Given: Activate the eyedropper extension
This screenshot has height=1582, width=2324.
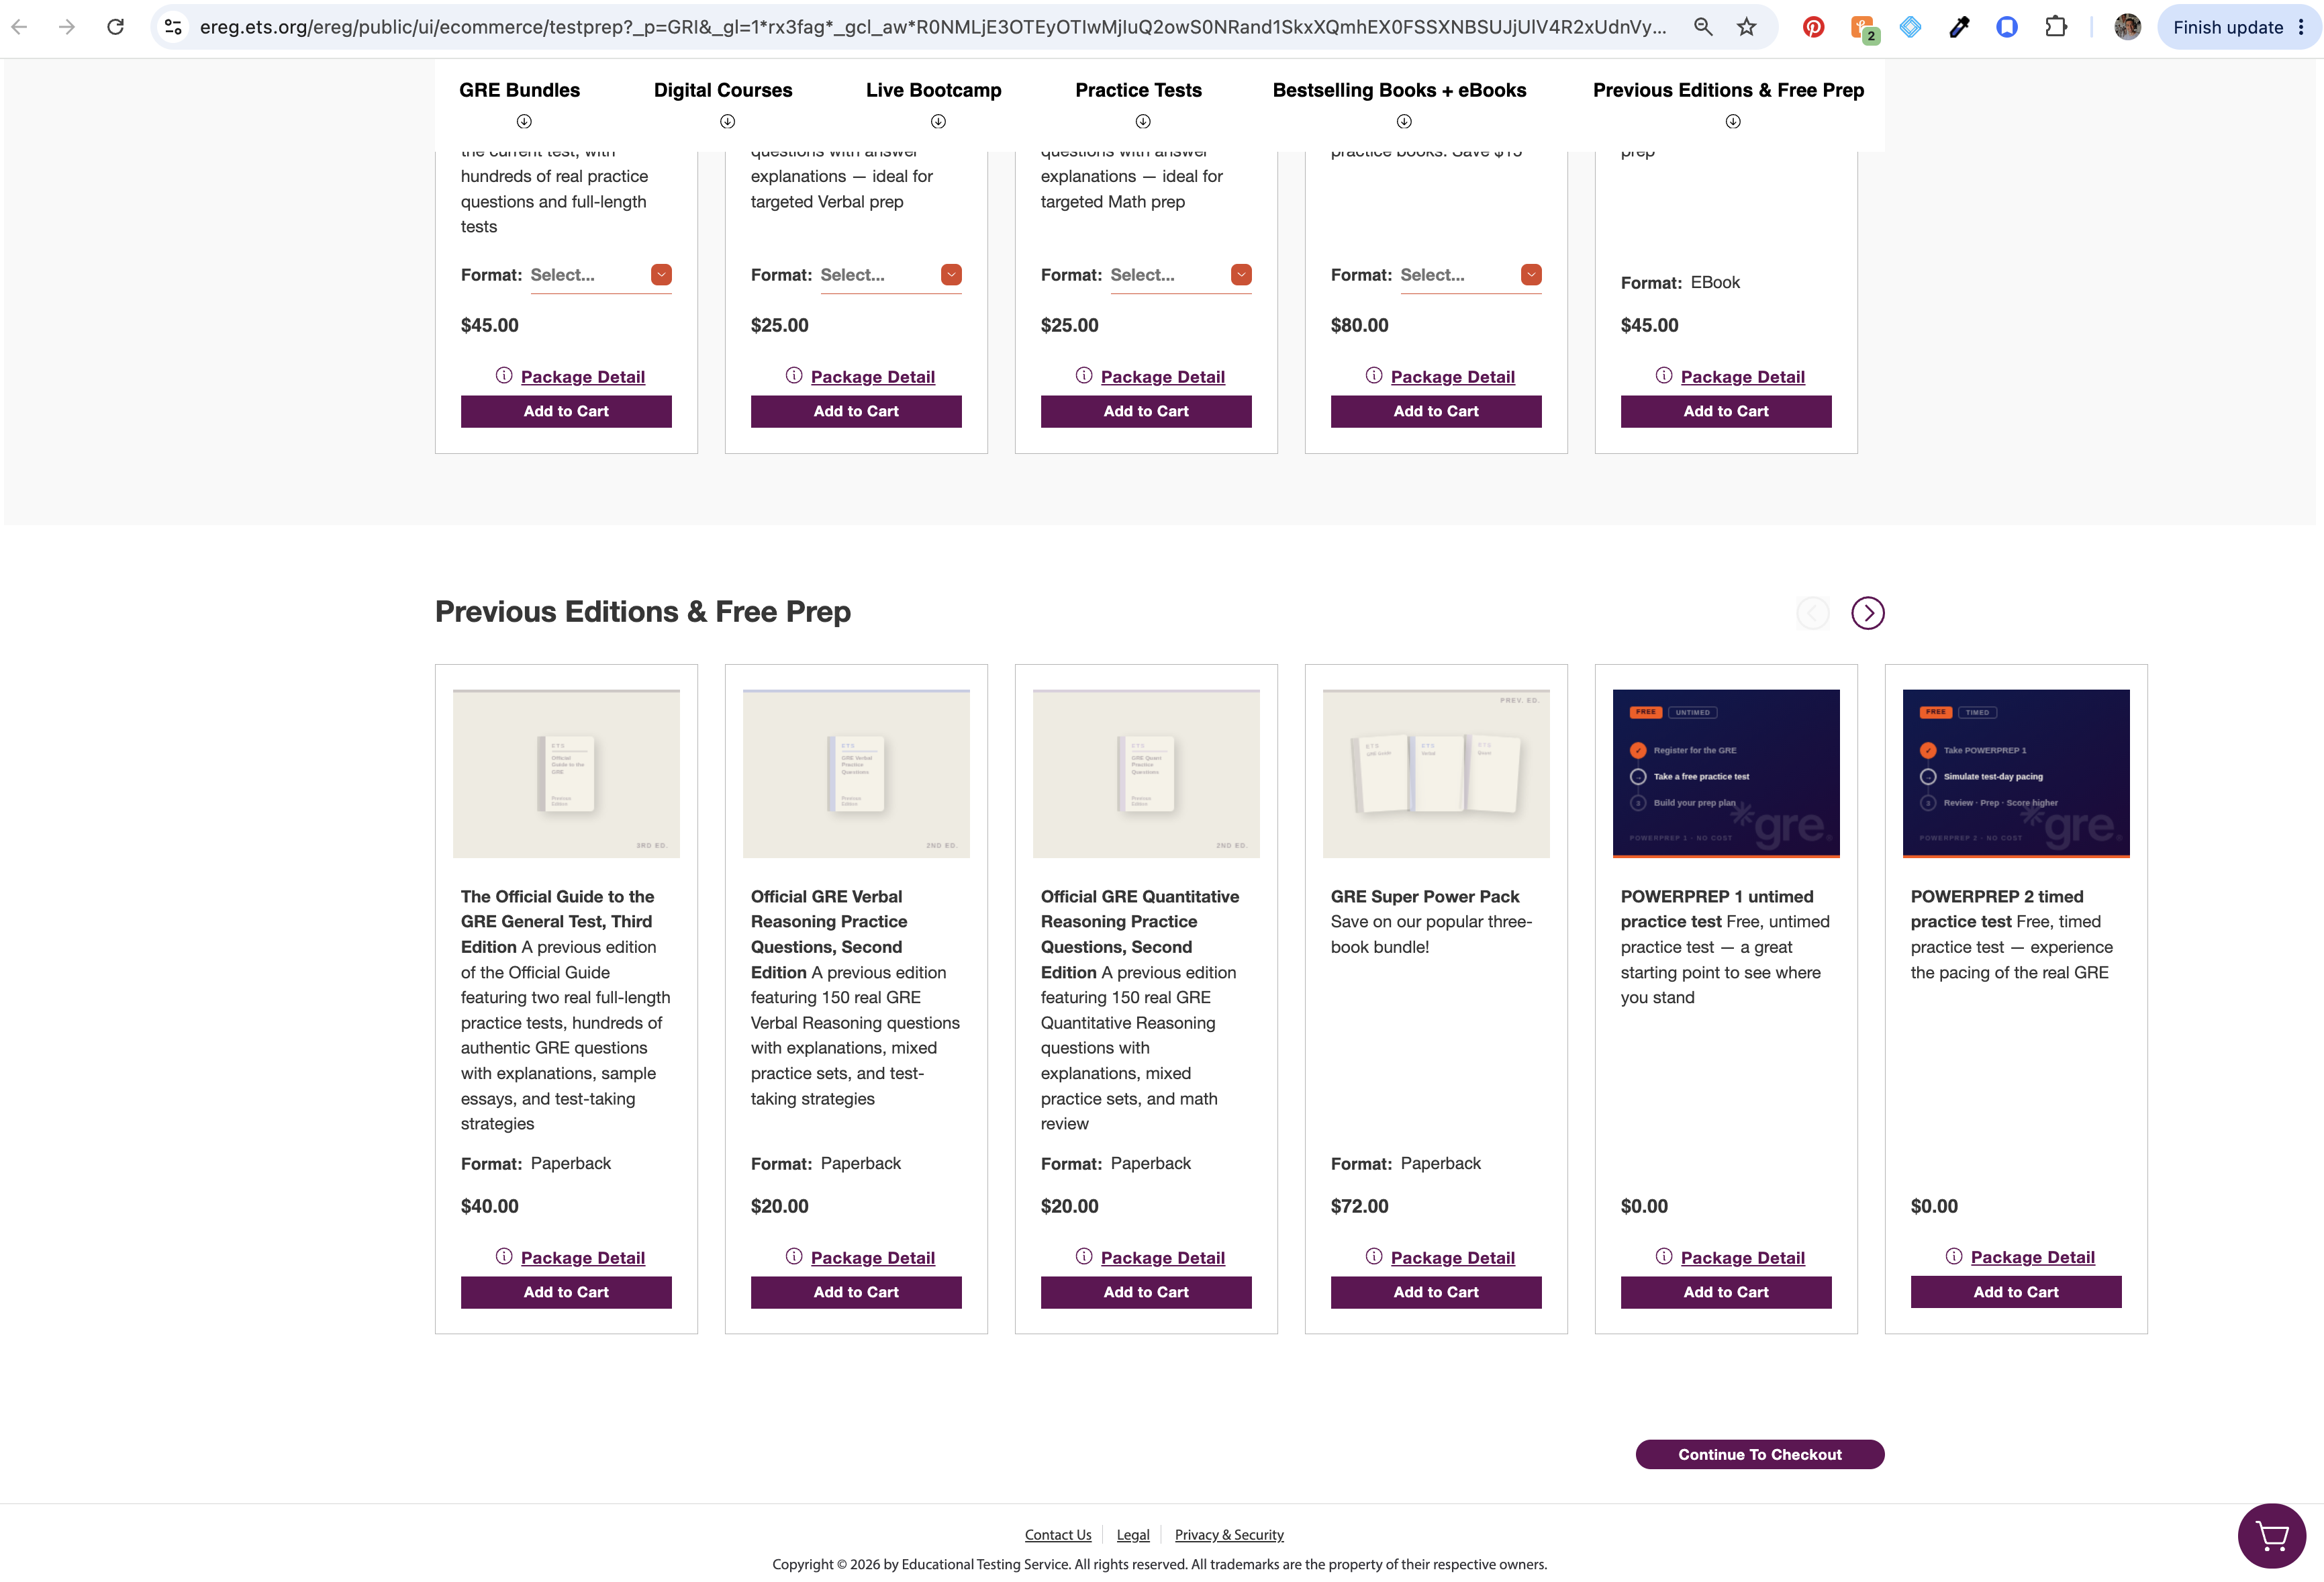Looking at the screenshot, I should (x=1959, y=27).
